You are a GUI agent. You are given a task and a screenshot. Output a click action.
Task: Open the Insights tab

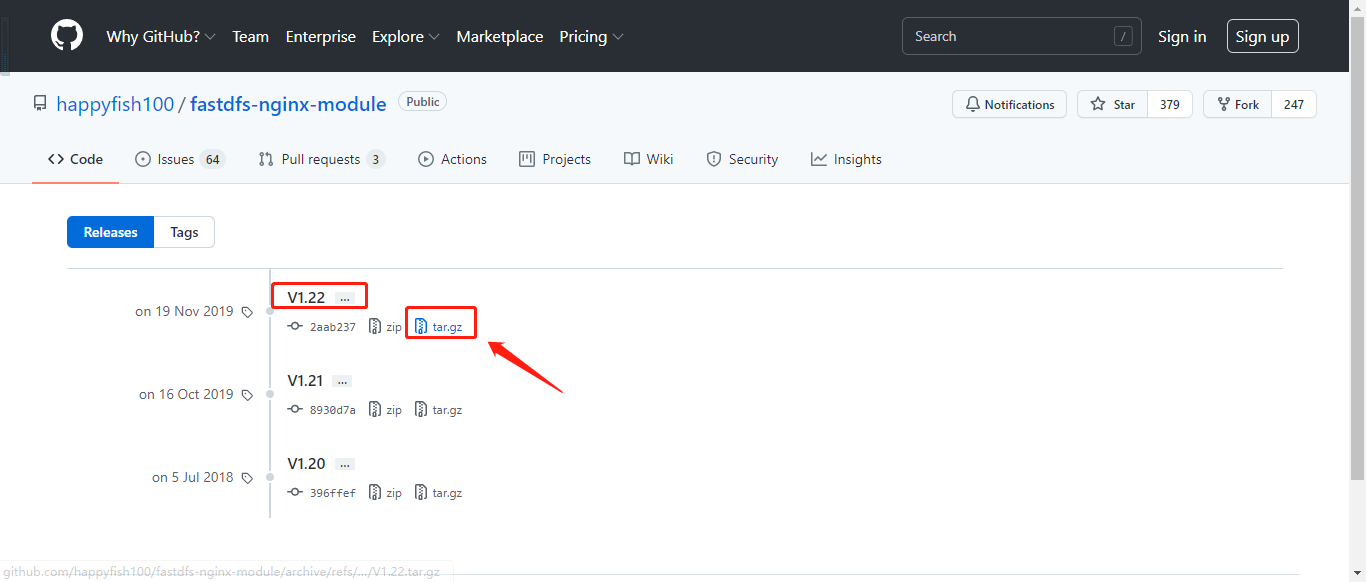point(846,159)
